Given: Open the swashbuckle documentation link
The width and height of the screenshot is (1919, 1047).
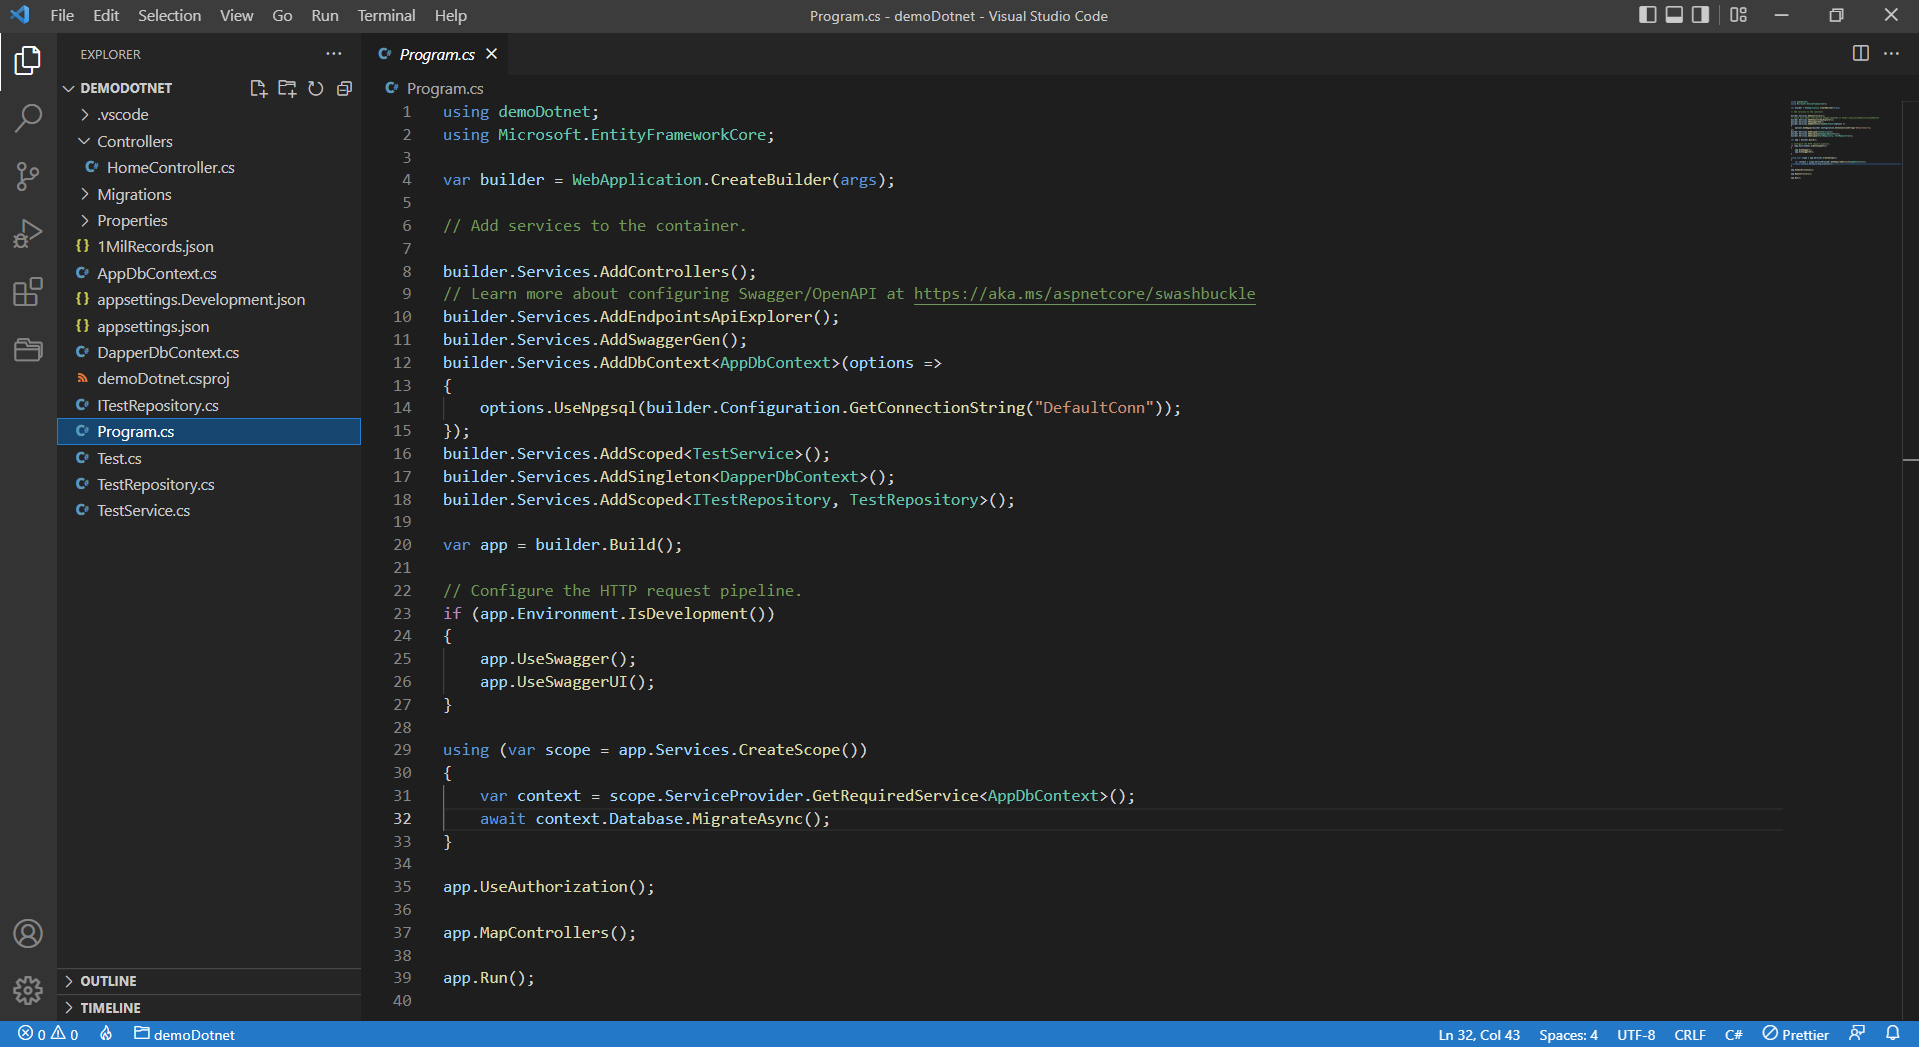Looking at the screenshot, I should [x=1083, y=294].
